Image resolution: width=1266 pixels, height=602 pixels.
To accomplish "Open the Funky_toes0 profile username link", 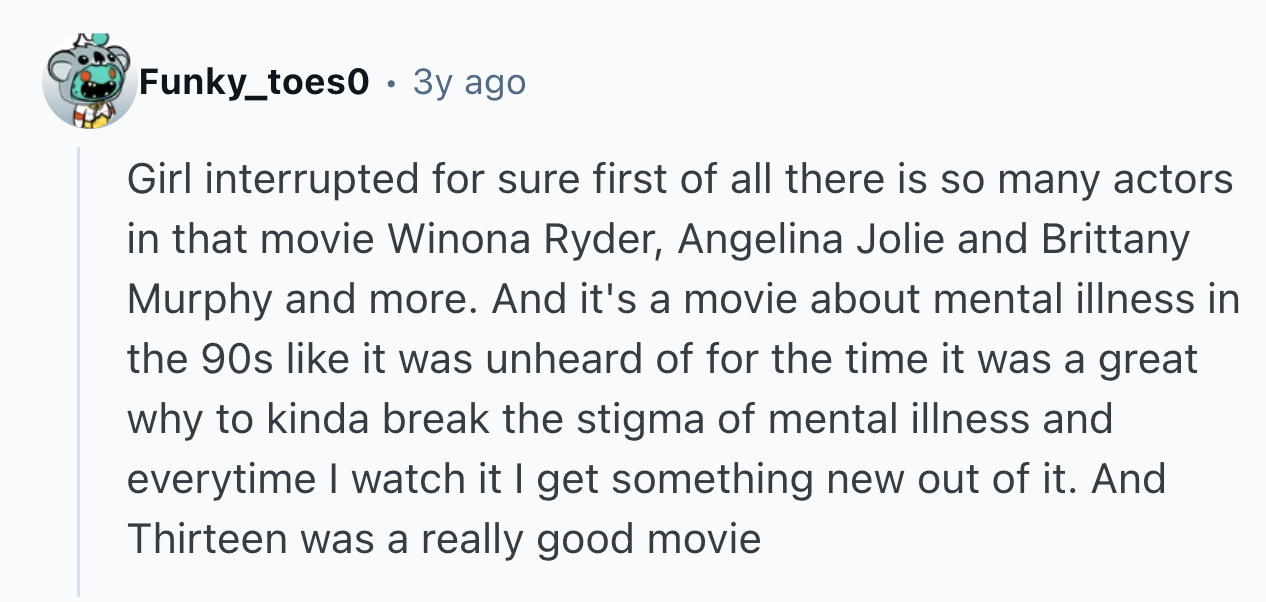I will click(x=255, y=83).
